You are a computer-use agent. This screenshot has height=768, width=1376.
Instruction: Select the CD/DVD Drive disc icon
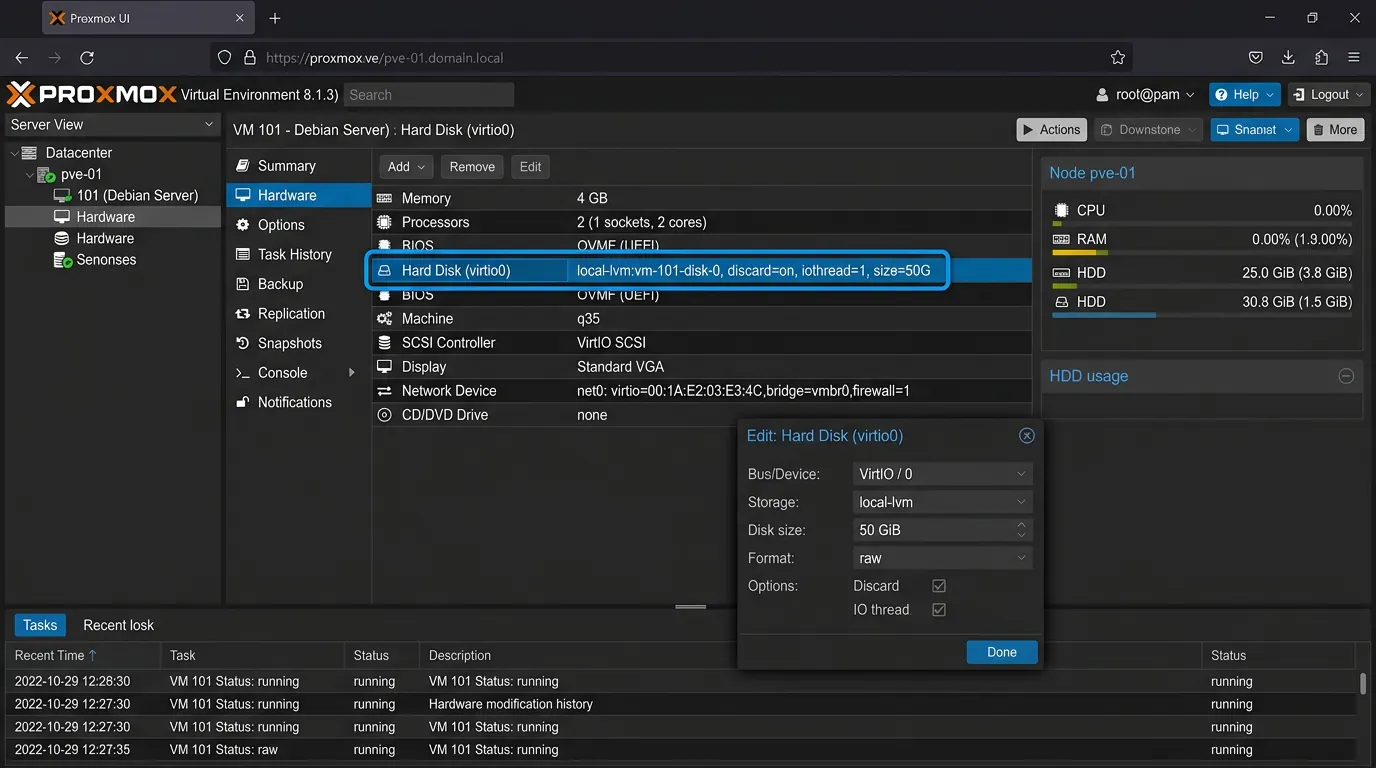[384, 414]
